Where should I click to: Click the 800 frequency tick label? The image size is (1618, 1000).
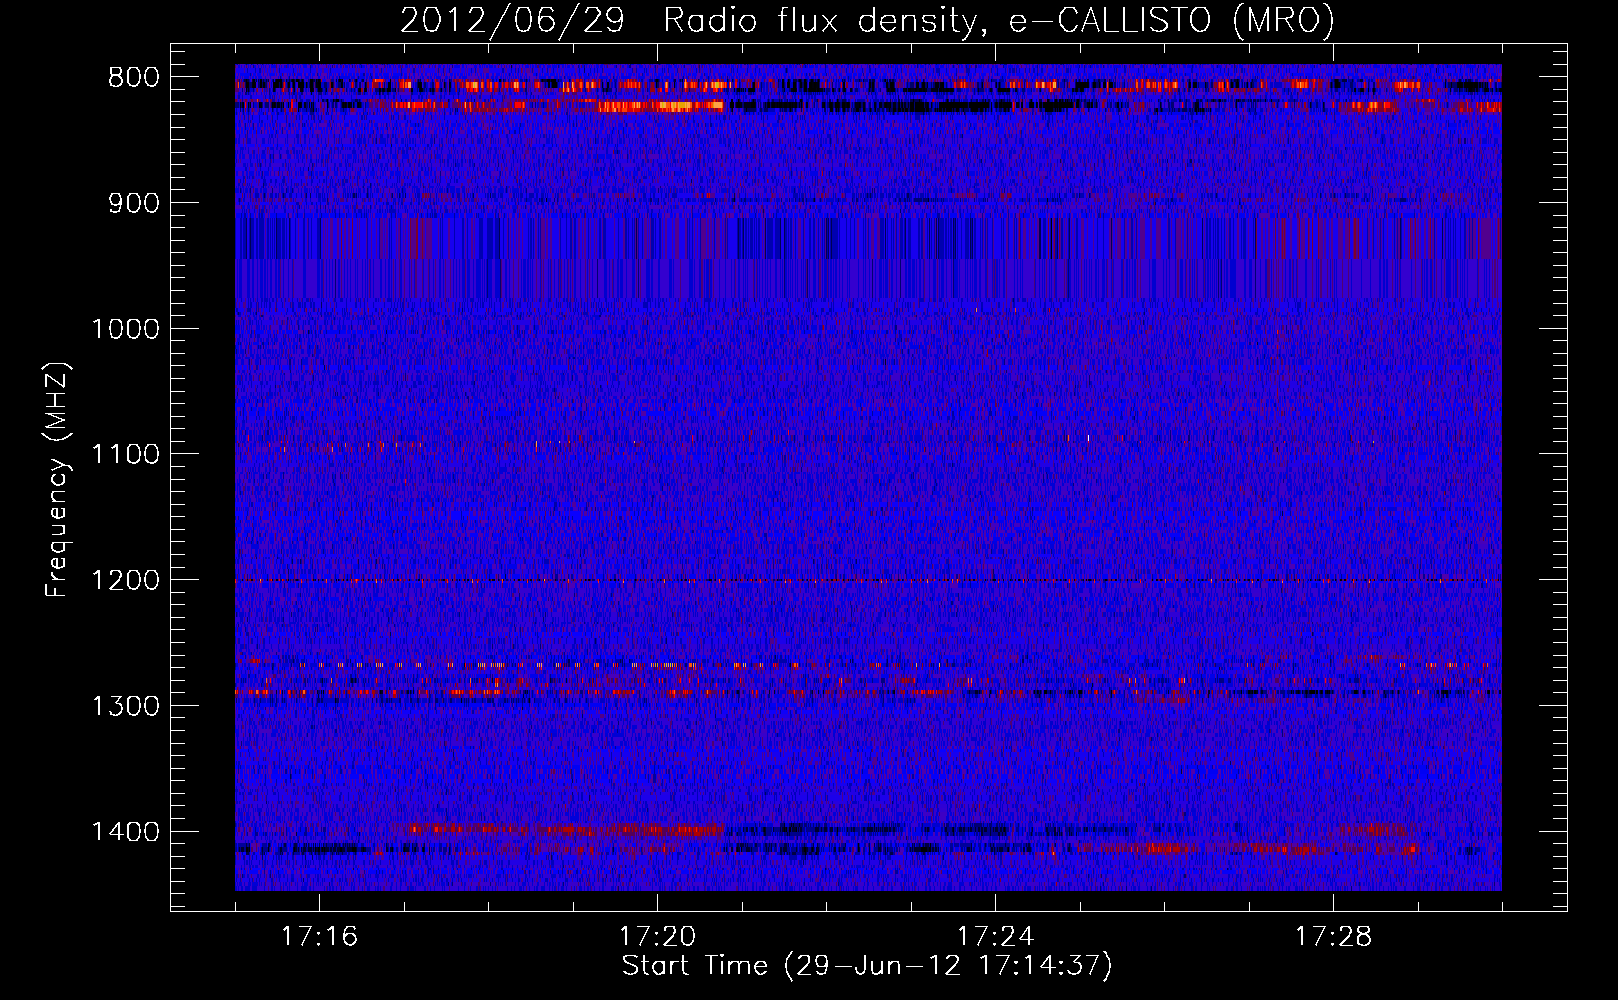pos(133,78)
